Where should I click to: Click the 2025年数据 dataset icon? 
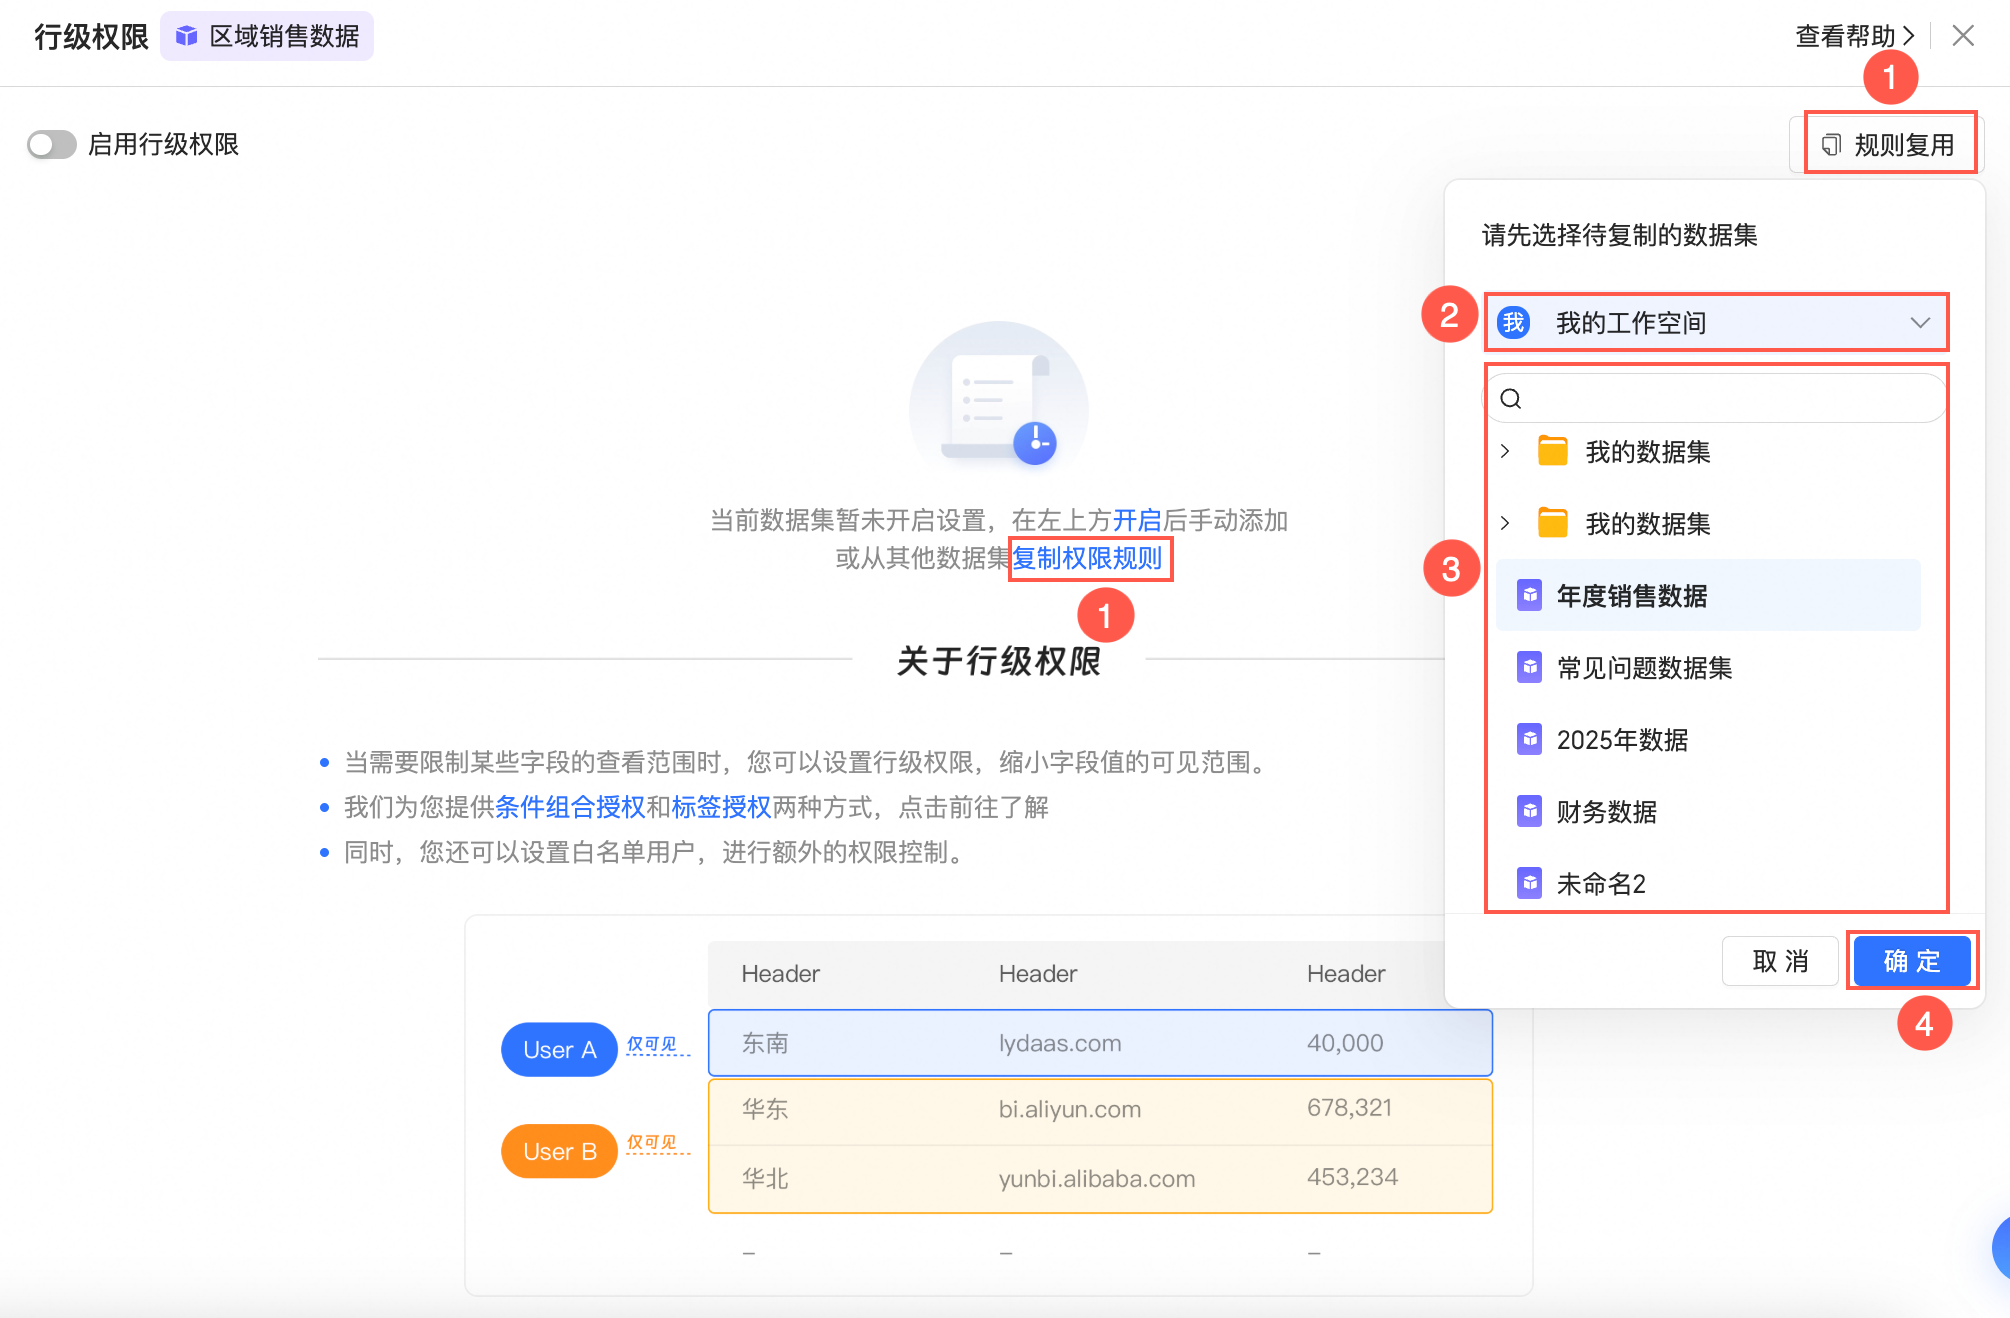[x=1529, y=740]
